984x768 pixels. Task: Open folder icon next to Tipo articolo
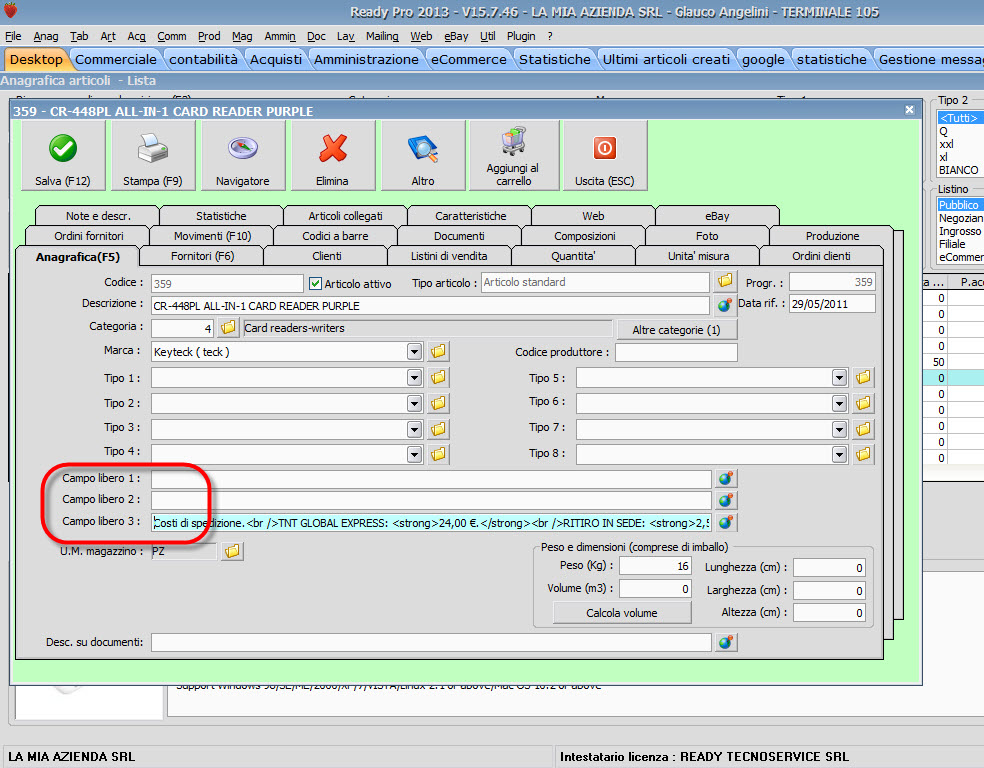pos(725,281)
